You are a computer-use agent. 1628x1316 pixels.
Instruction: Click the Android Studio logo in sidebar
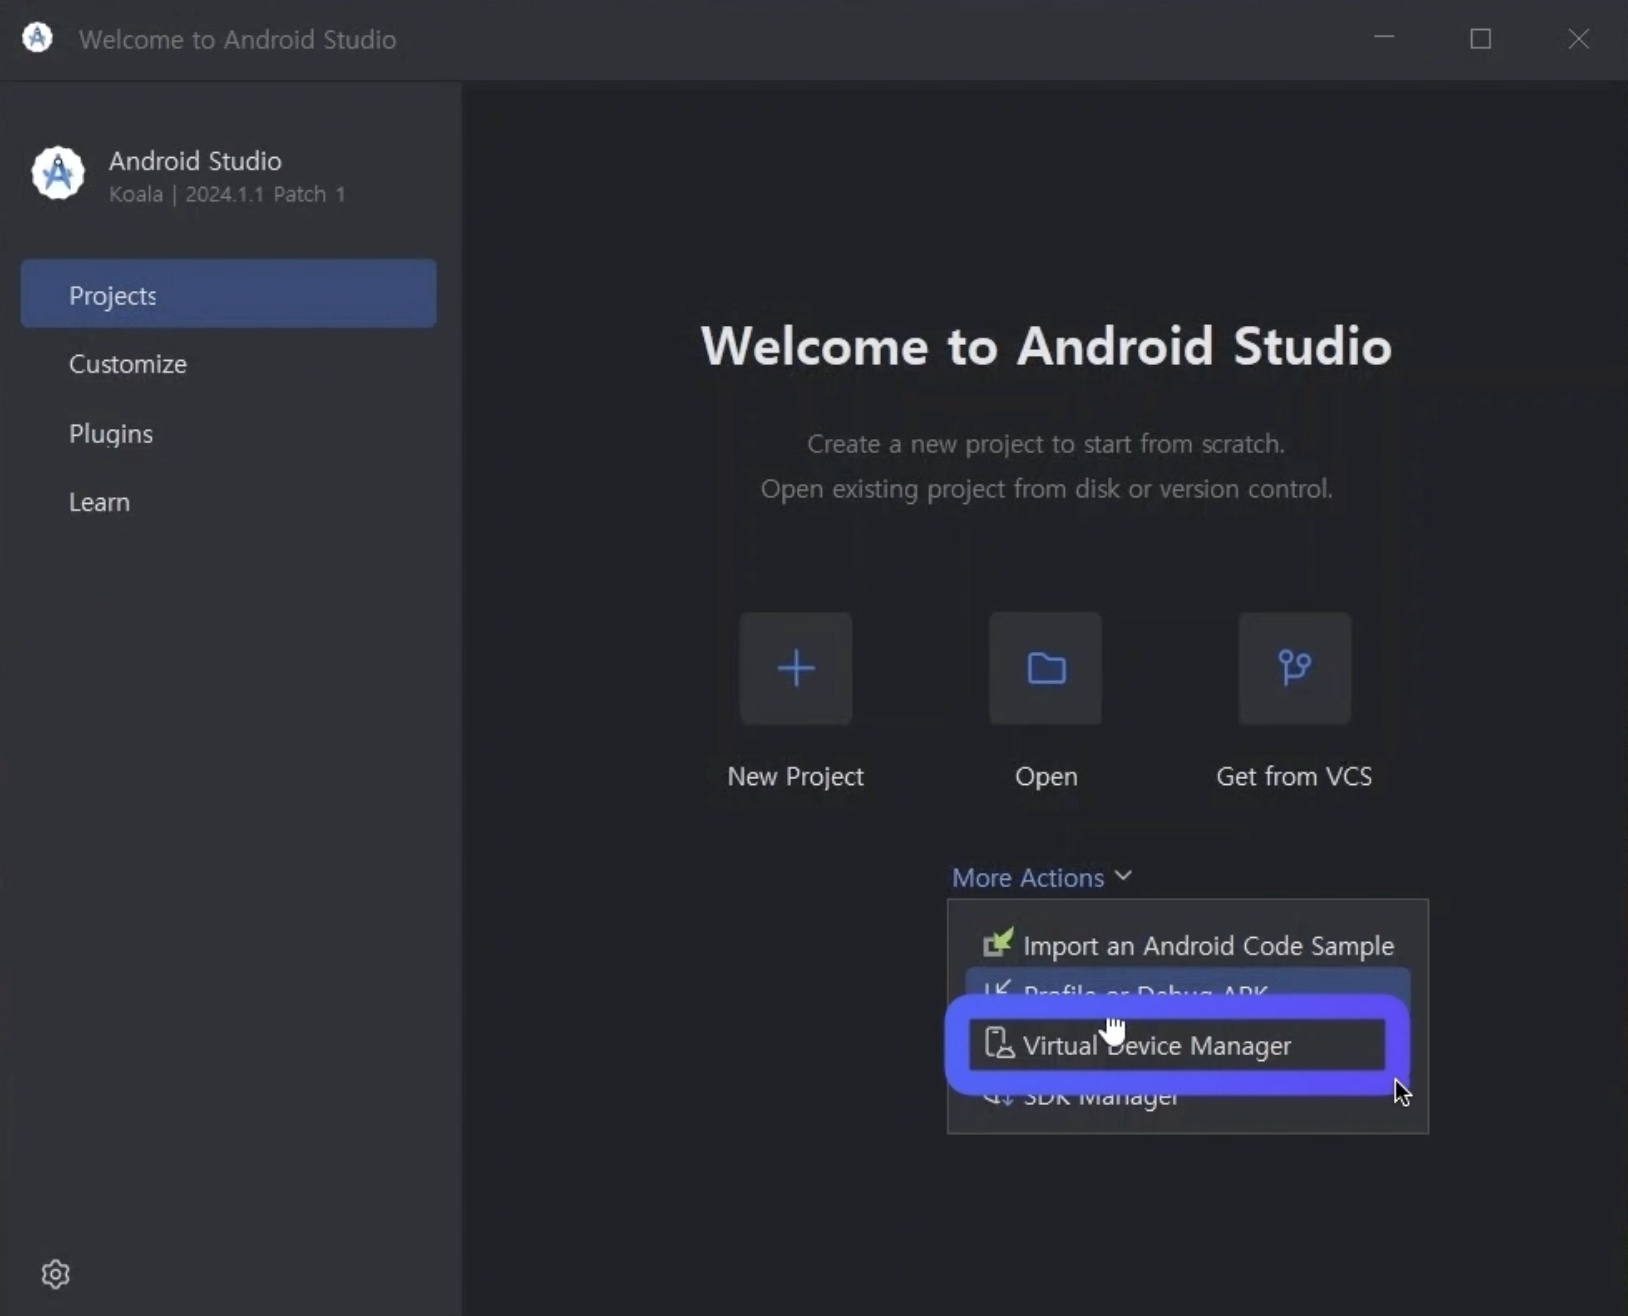click(58, 174)
